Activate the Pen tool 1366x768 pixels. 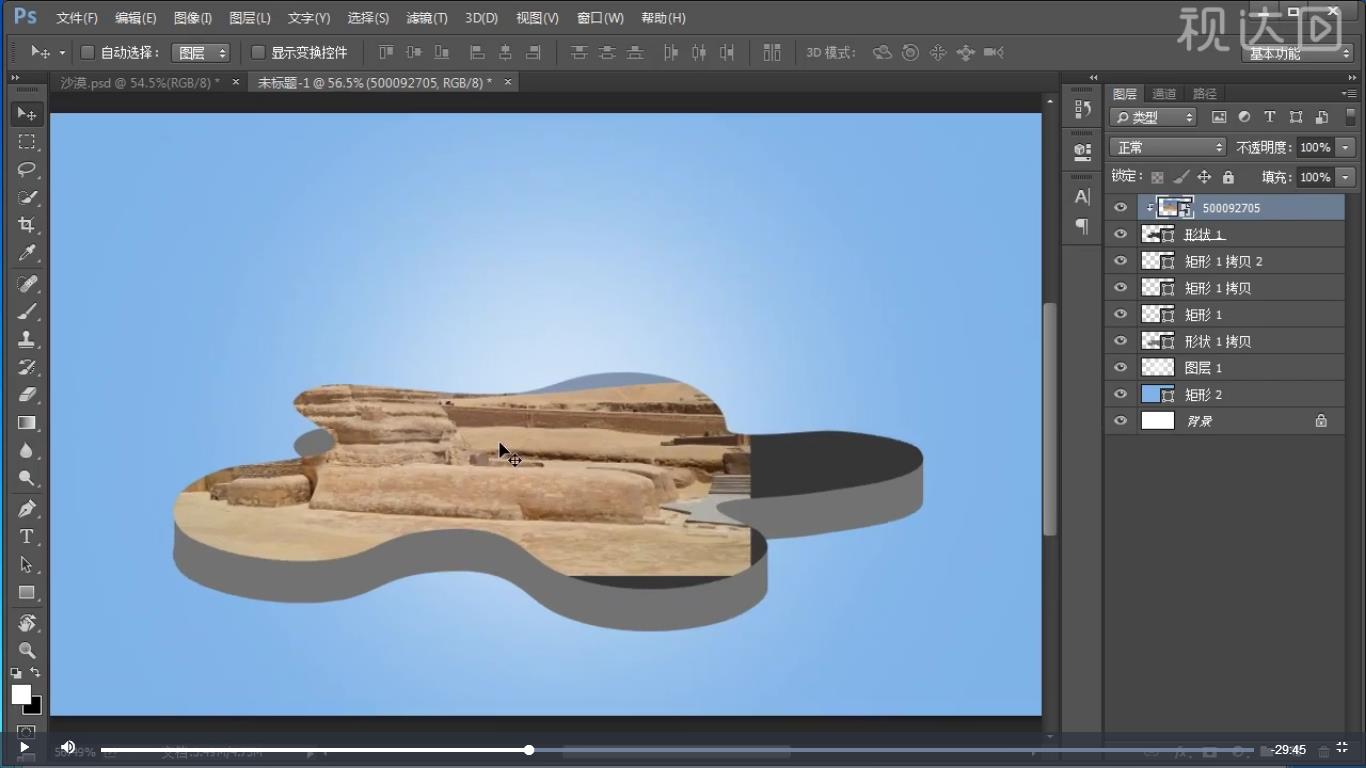coord(27,508)
